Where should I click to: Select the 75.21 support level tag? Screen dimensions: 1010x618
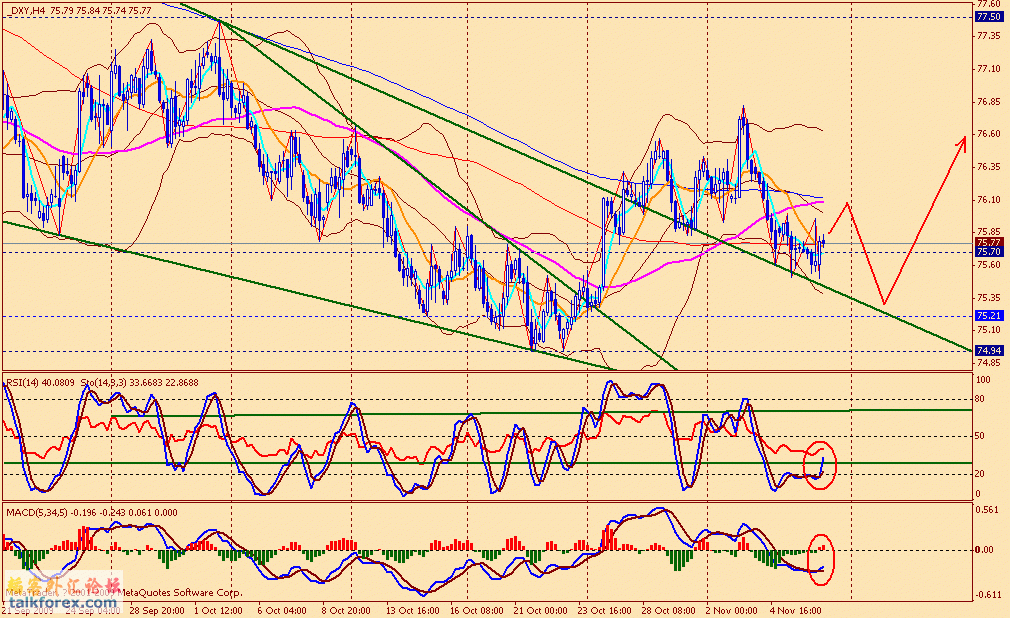989,316
